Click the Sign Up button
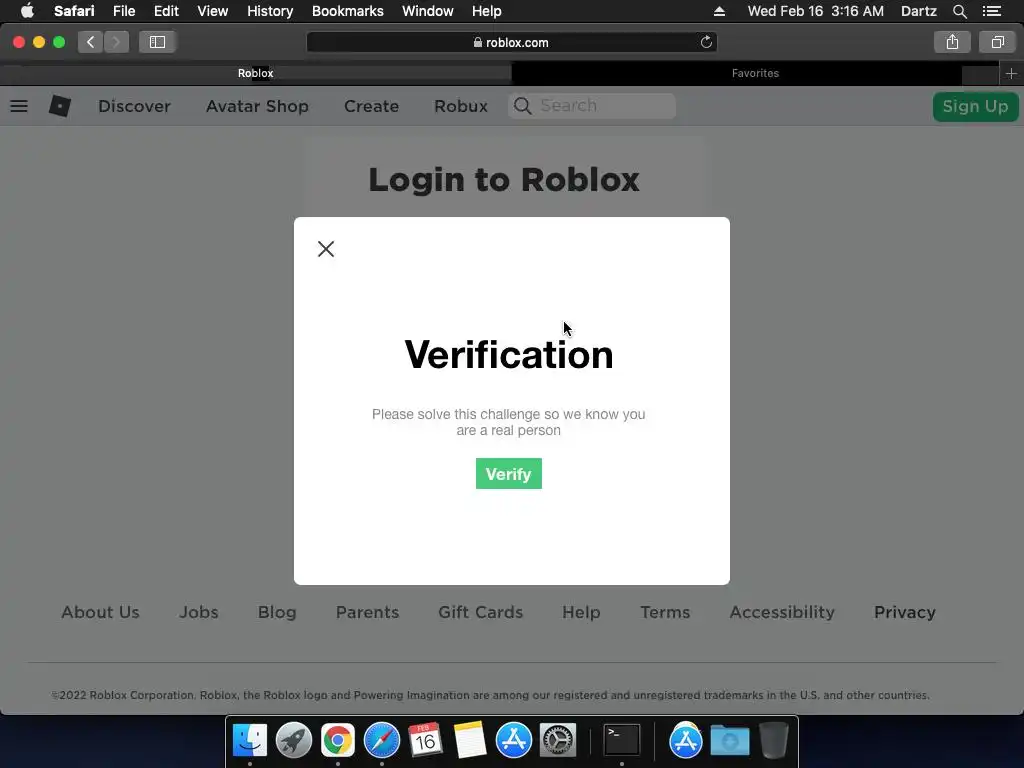Screen dimensions: 1024x768 [x=975, y=106]
